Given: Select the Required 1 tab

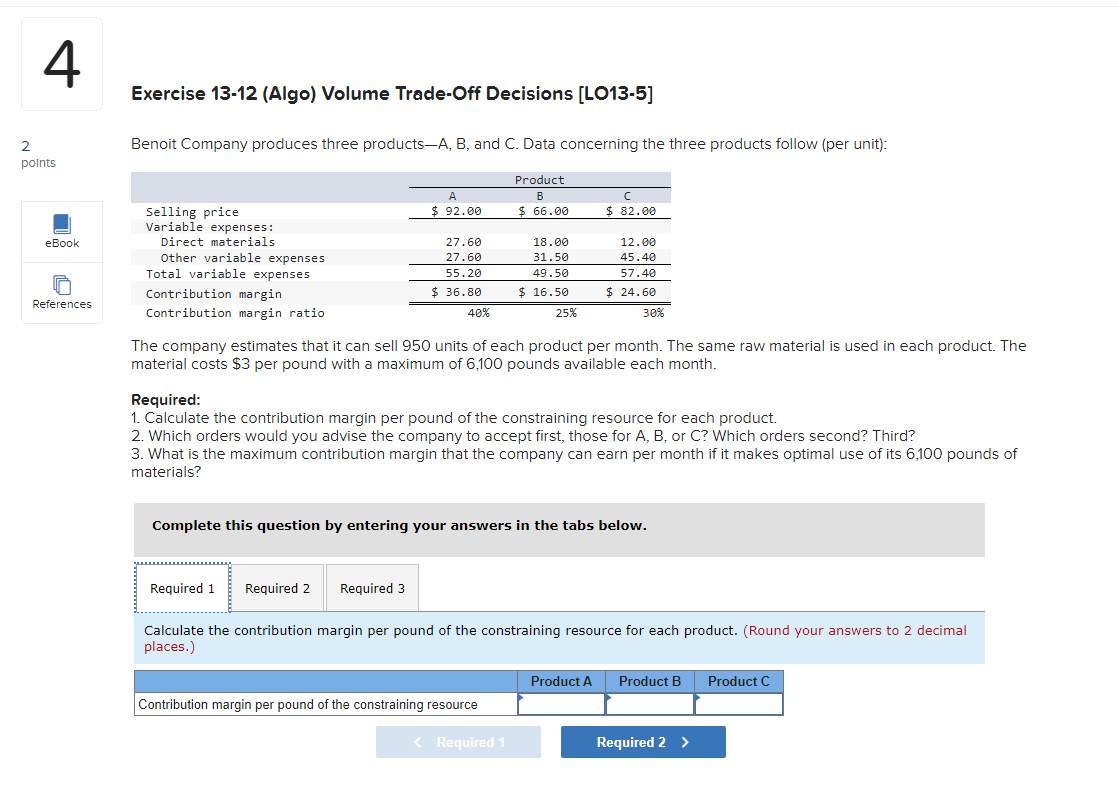Looking at the screenshot, I should coord(183,588).
